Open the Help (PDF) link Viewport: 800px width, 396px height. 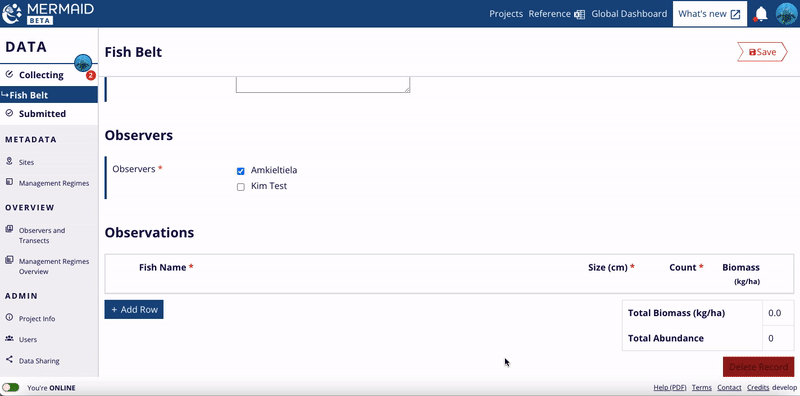tap(670, 388)
